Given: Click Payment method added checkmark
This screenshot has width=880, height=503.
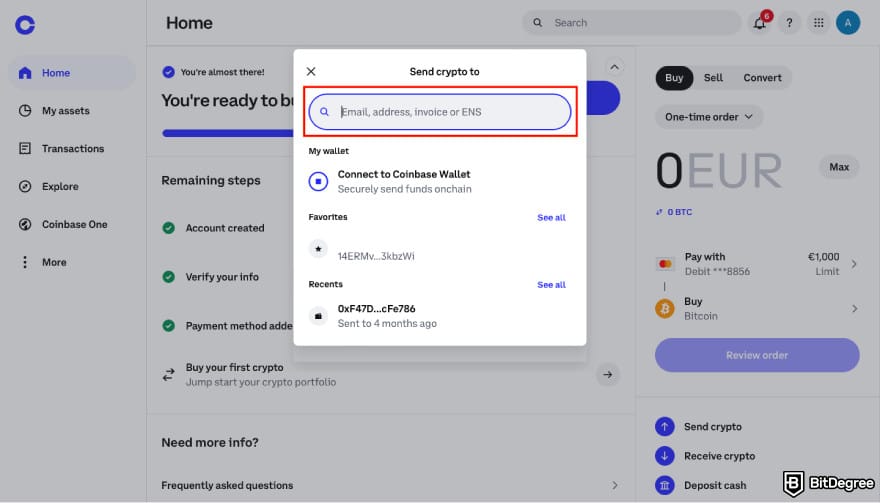Looking at the screenshot, I should coord(168,326).
